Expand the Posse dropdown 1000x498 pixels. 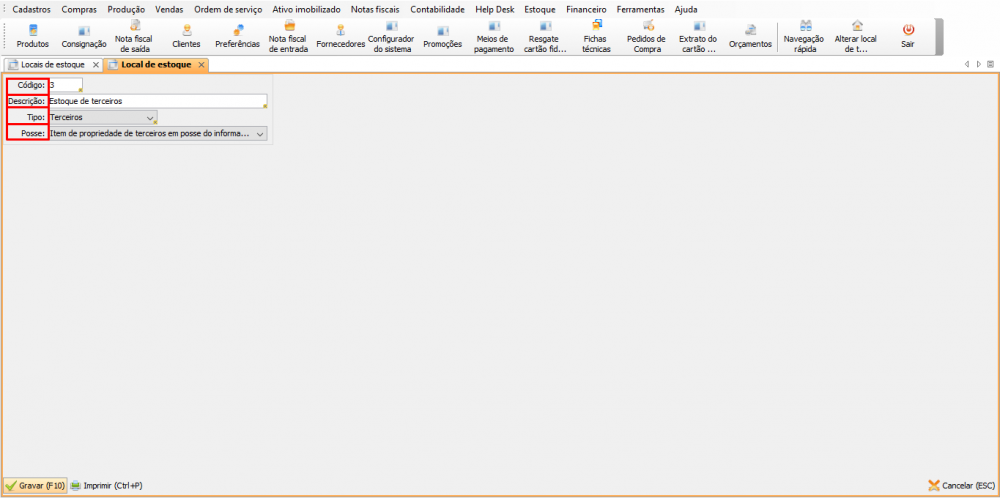click(x=260, y=133)
